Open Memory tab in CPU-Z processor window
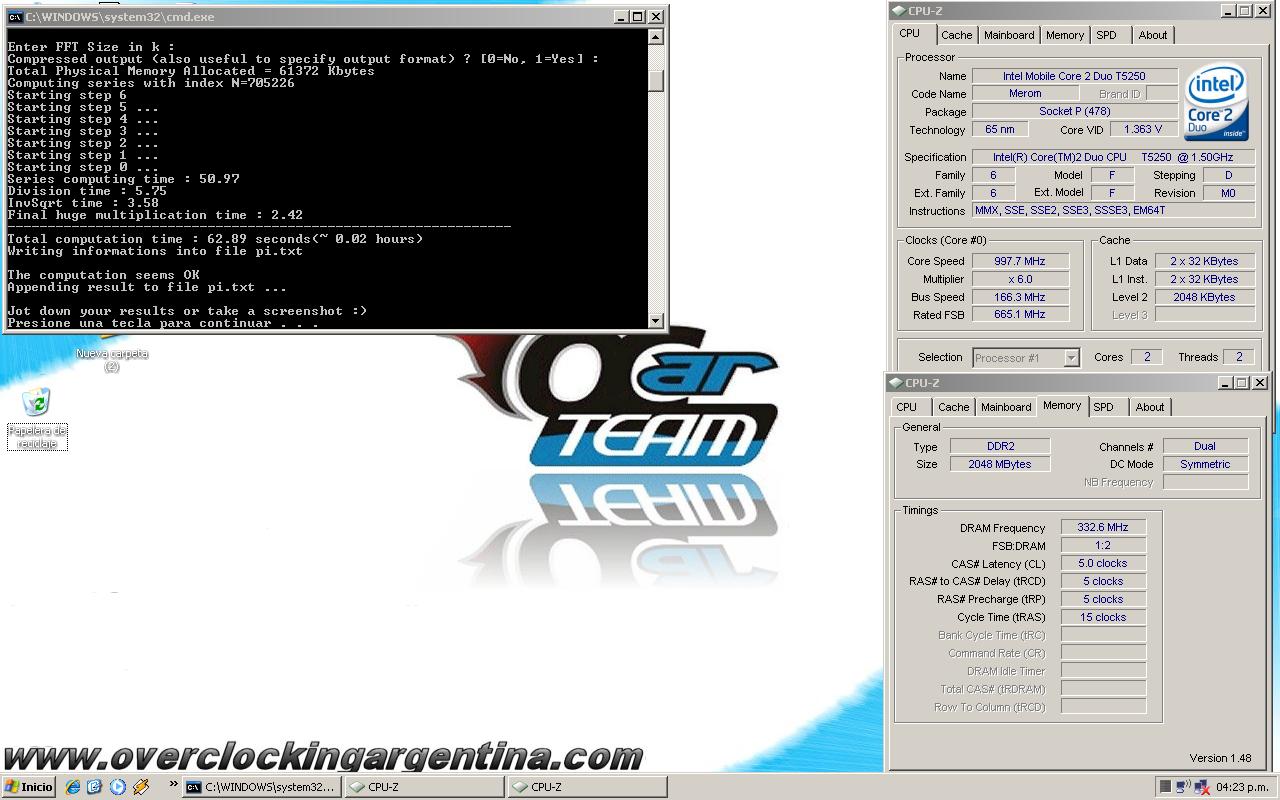 (x=1065, y=35)
